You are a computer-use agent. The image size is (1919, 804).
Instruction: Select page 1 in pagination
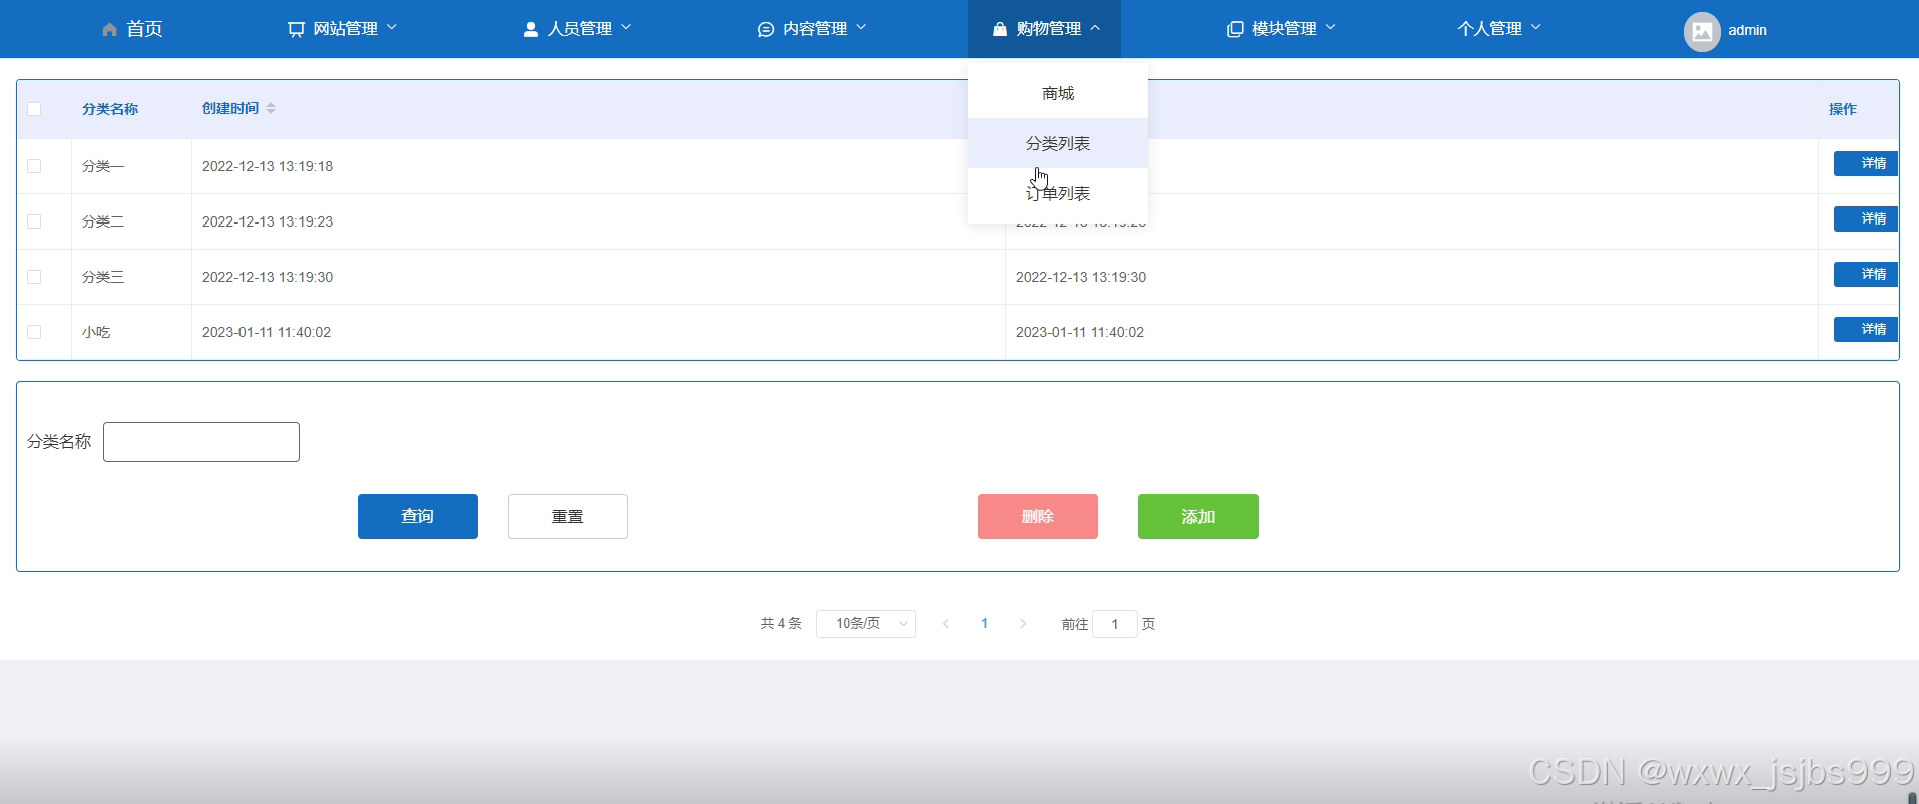coord(985,624)
